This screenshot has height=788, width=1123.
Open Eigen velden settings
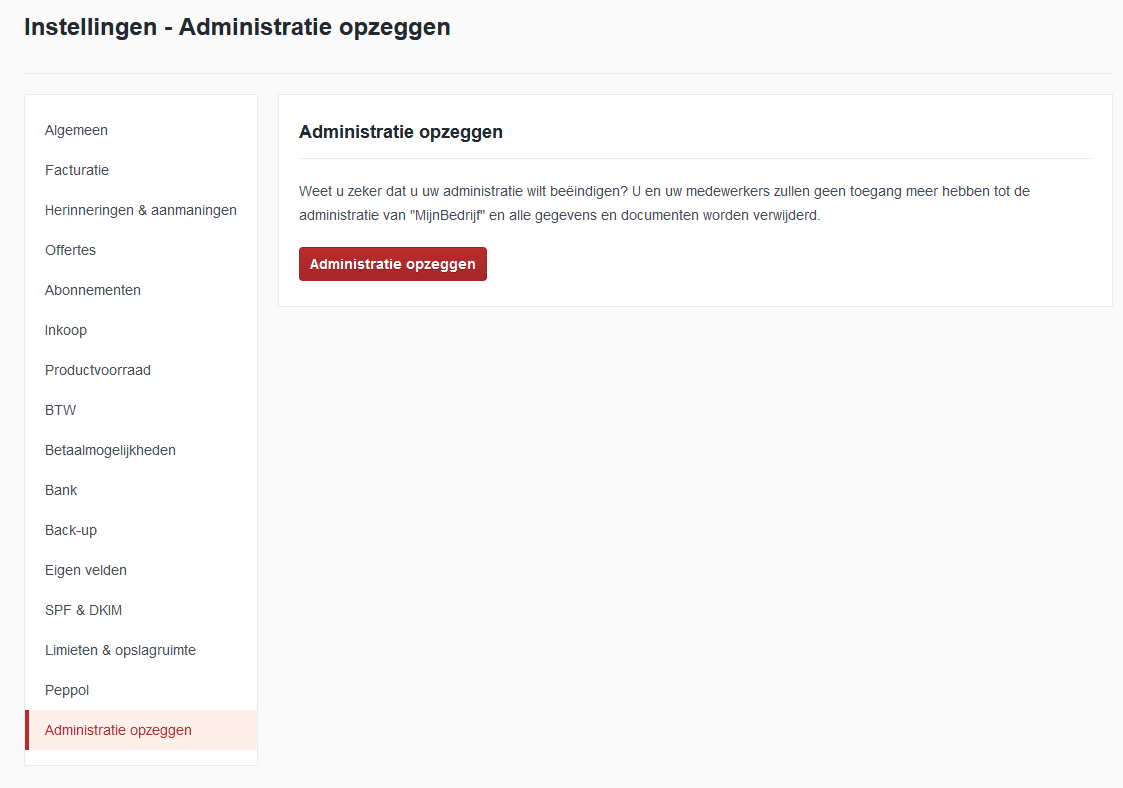tap(85, 570)
